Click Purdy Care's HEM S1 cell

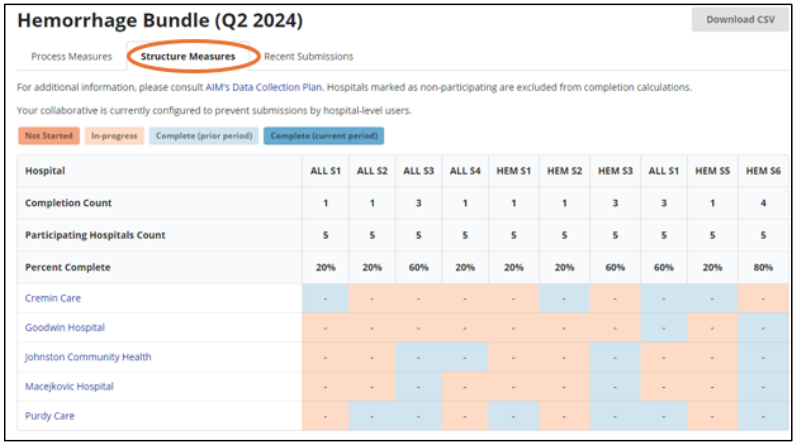(517, 416)
